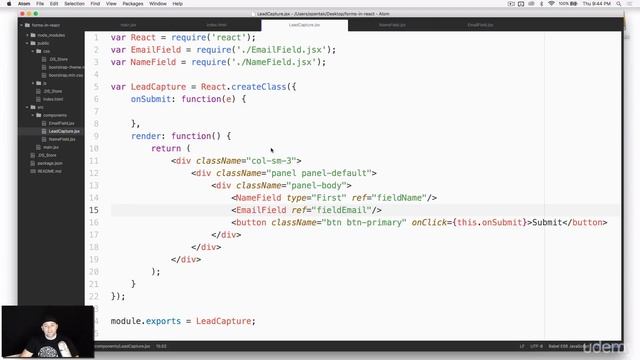Click './EmailField.jsx' require path on line 2

tap(282, 50)
